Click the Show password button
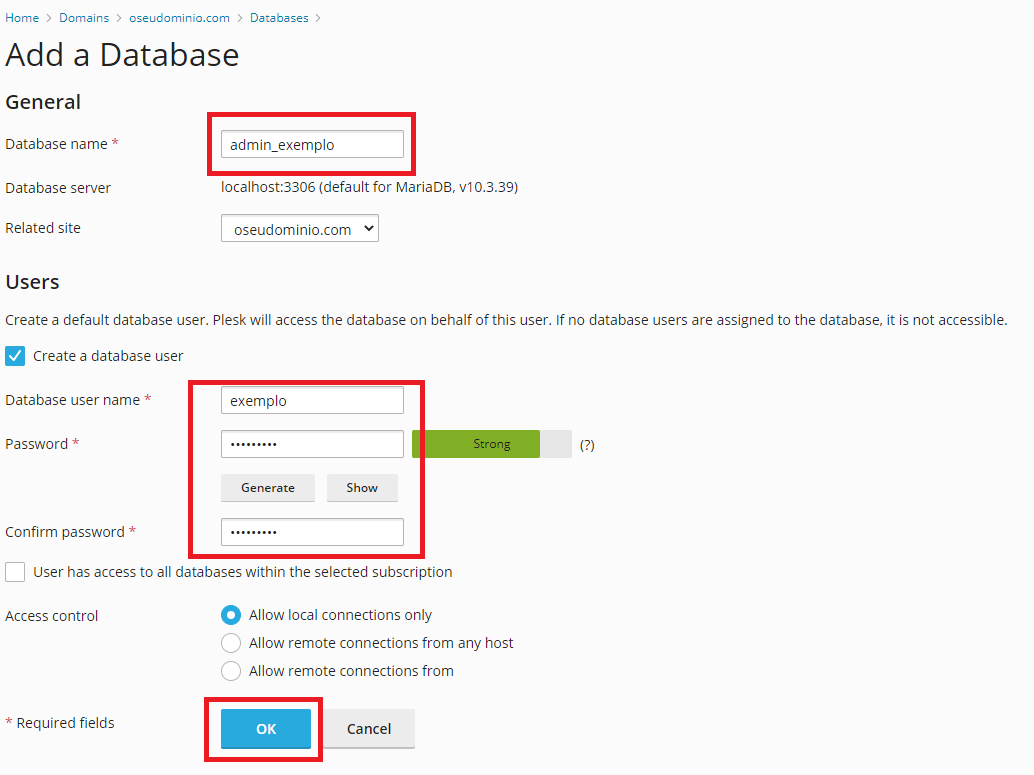The width and height of the screenshot is (1034, 775). point(362,488)
